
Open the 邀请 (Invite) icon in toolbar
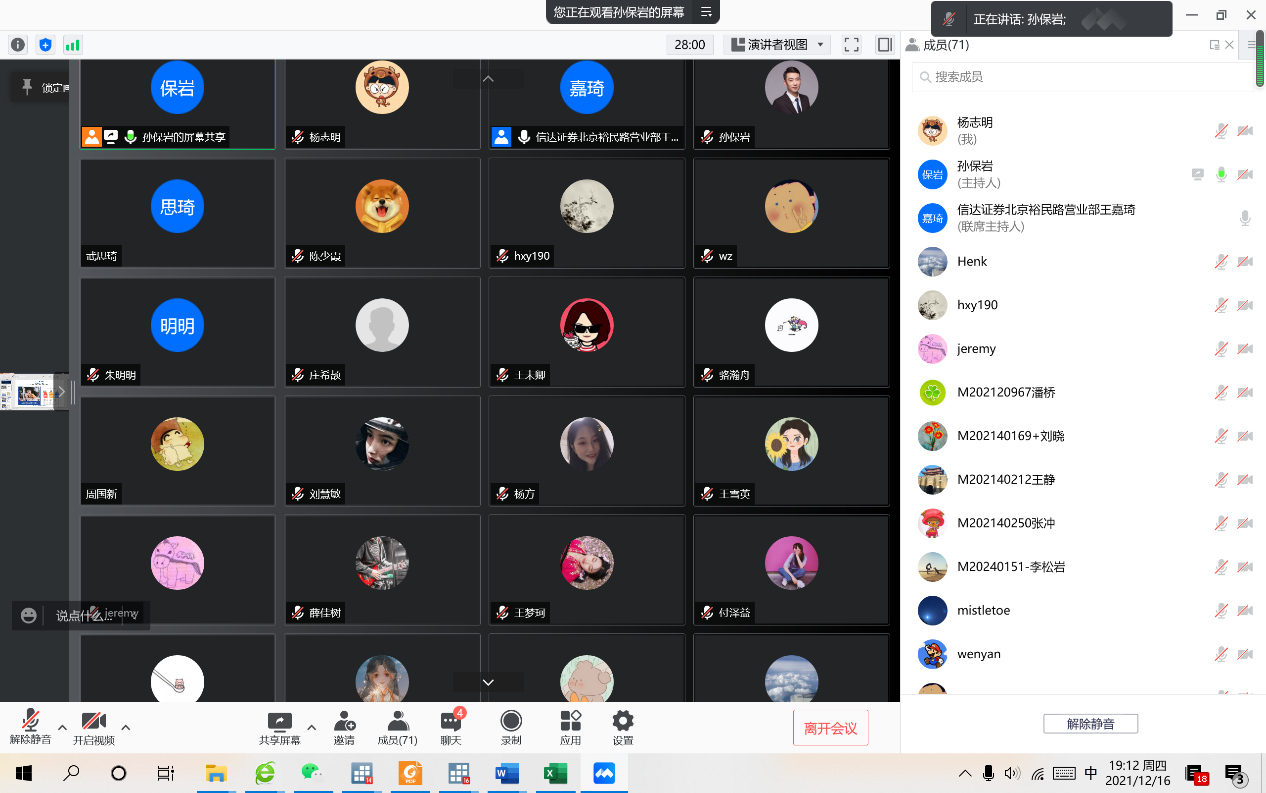344,722
